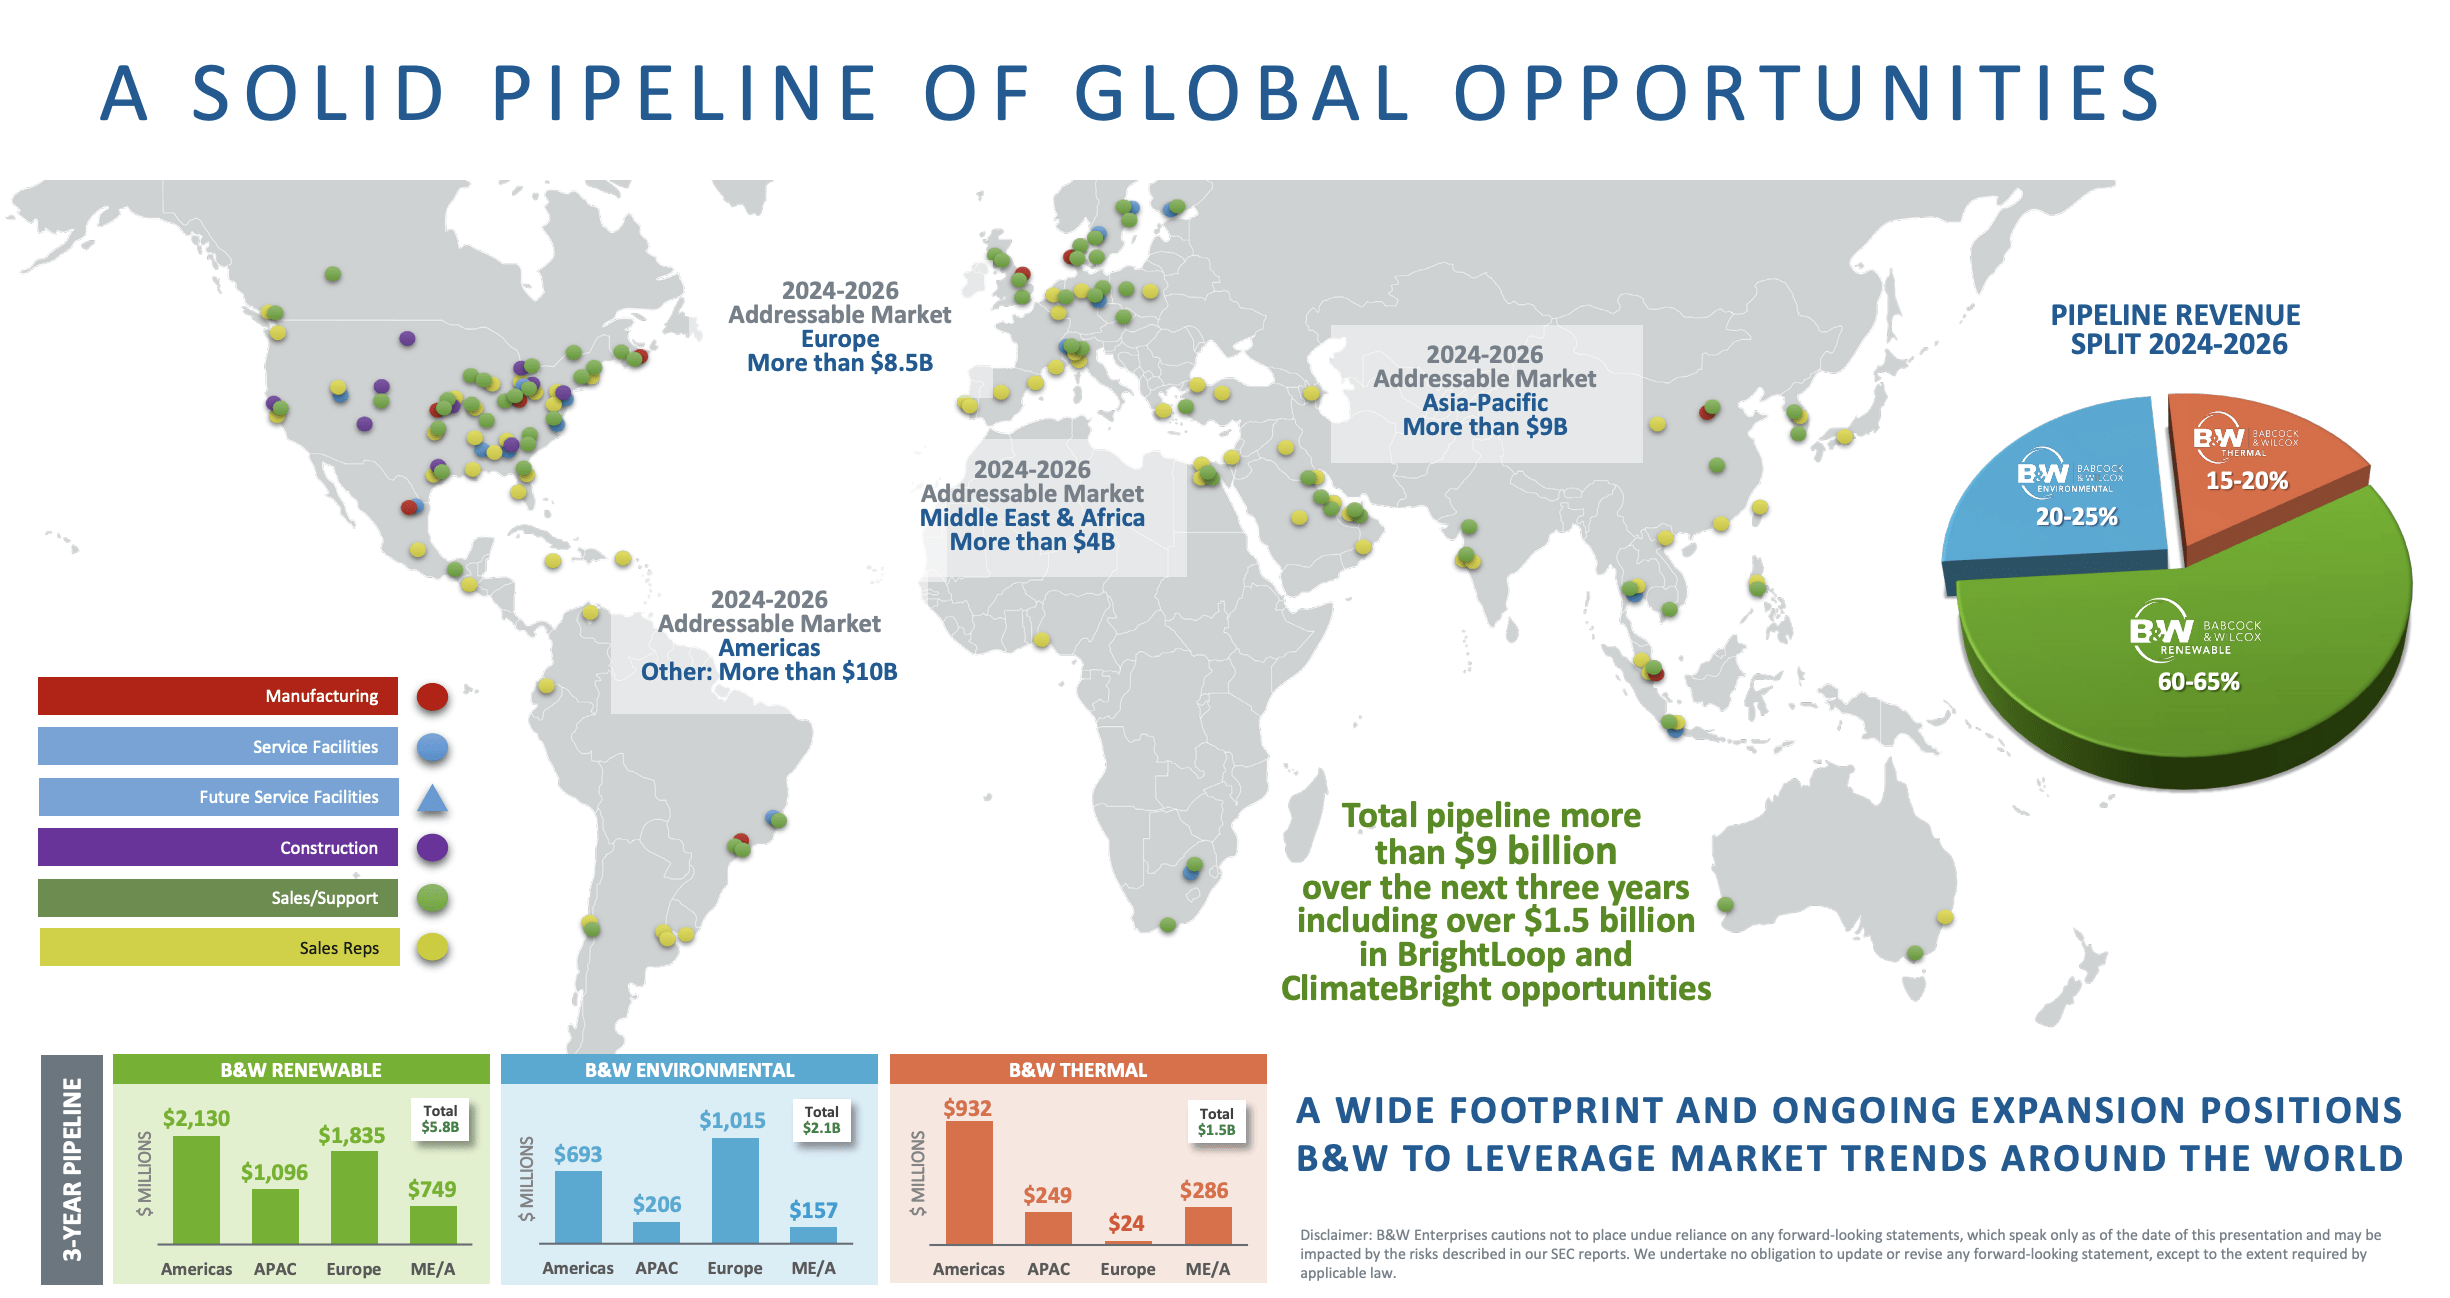Click the B&W Thermal logo in pie chart
Screen dimensions: 2450x1298
coord(2246,438)
